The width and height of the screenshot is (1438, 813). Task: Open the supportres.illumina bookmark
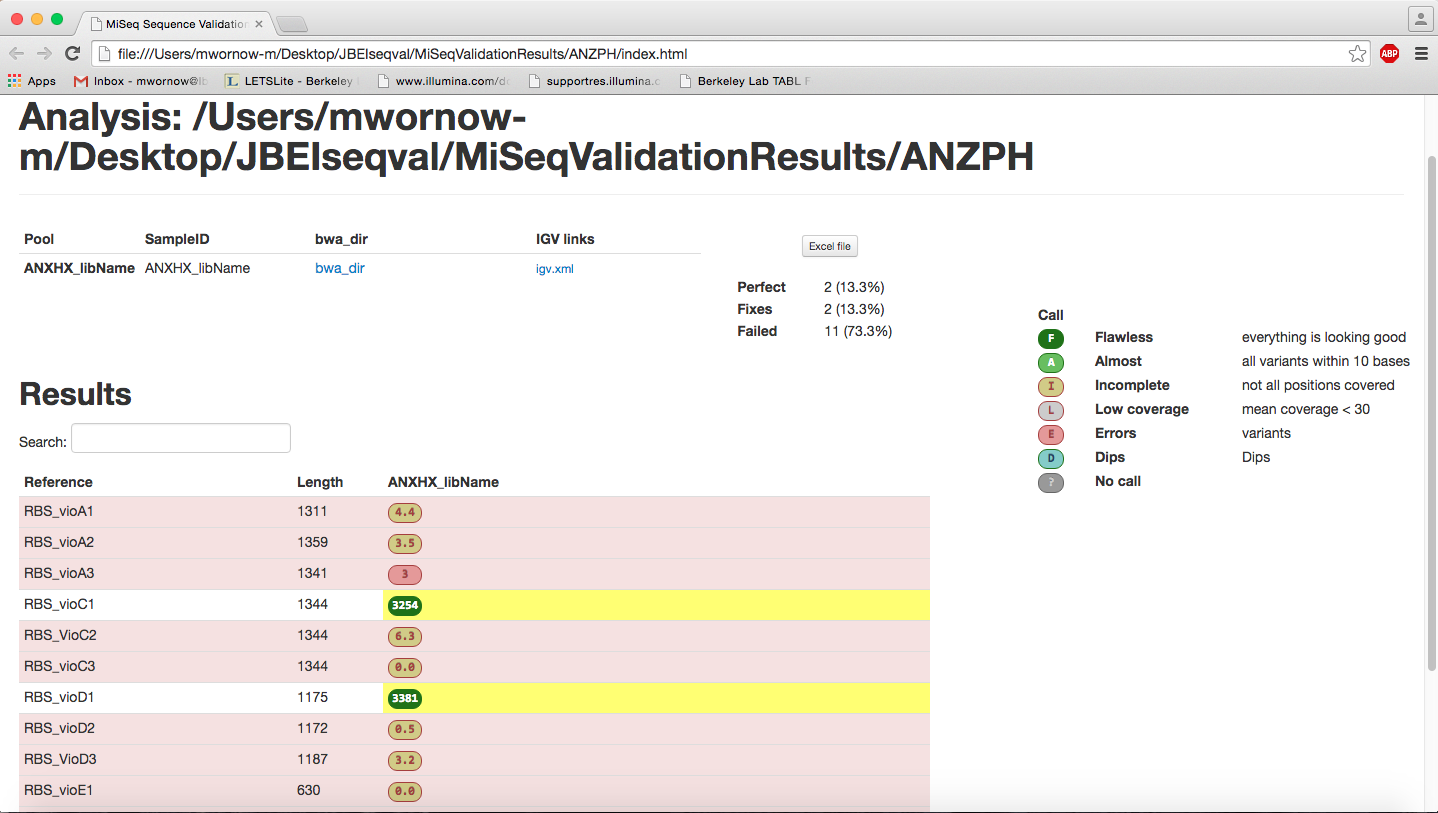tap(594, 81)
